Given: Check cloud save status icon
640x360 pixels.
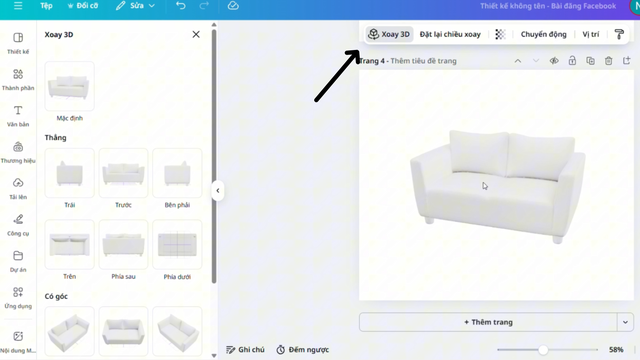Looking at the screenshot, I should [x=233, y=6].
